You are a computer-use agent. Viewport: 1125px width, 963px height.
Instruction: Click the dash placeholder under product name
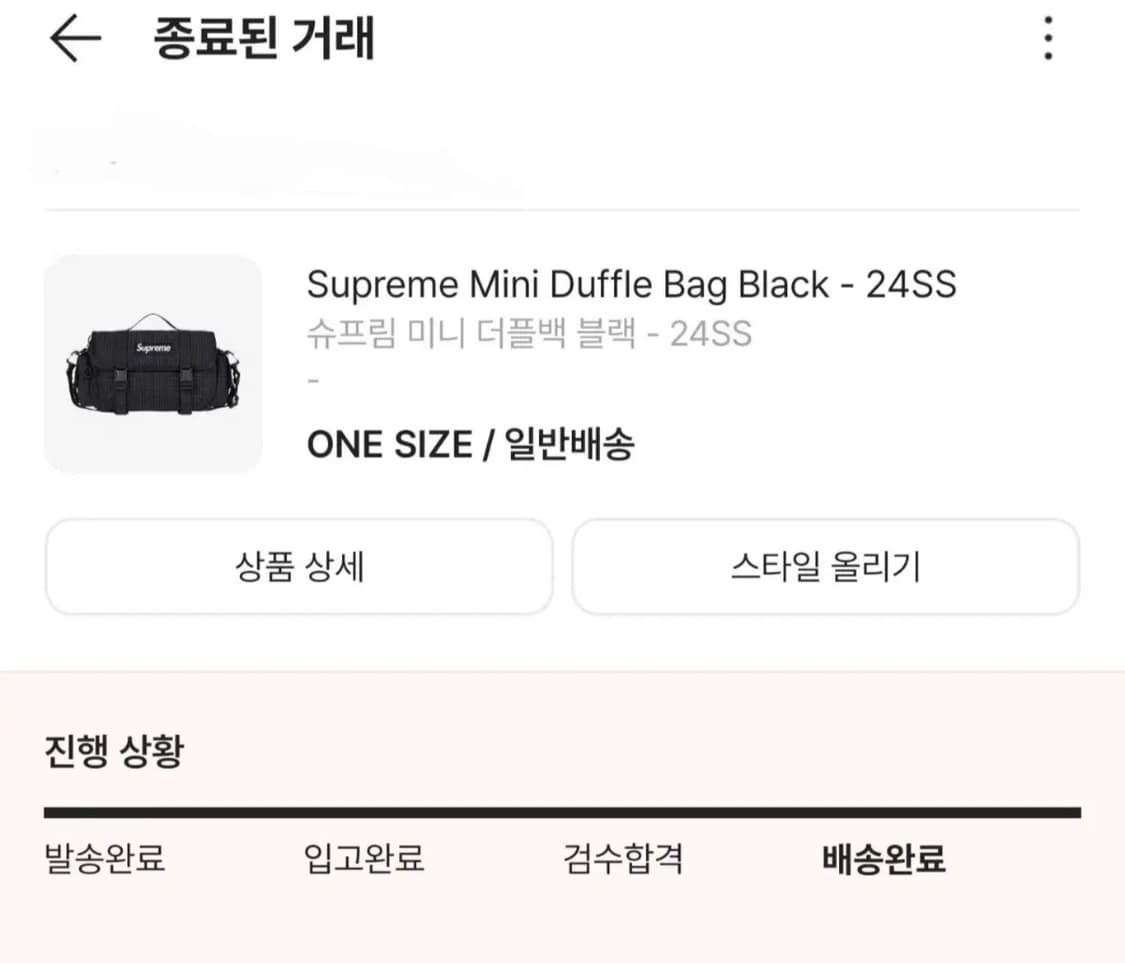point(313,381)
